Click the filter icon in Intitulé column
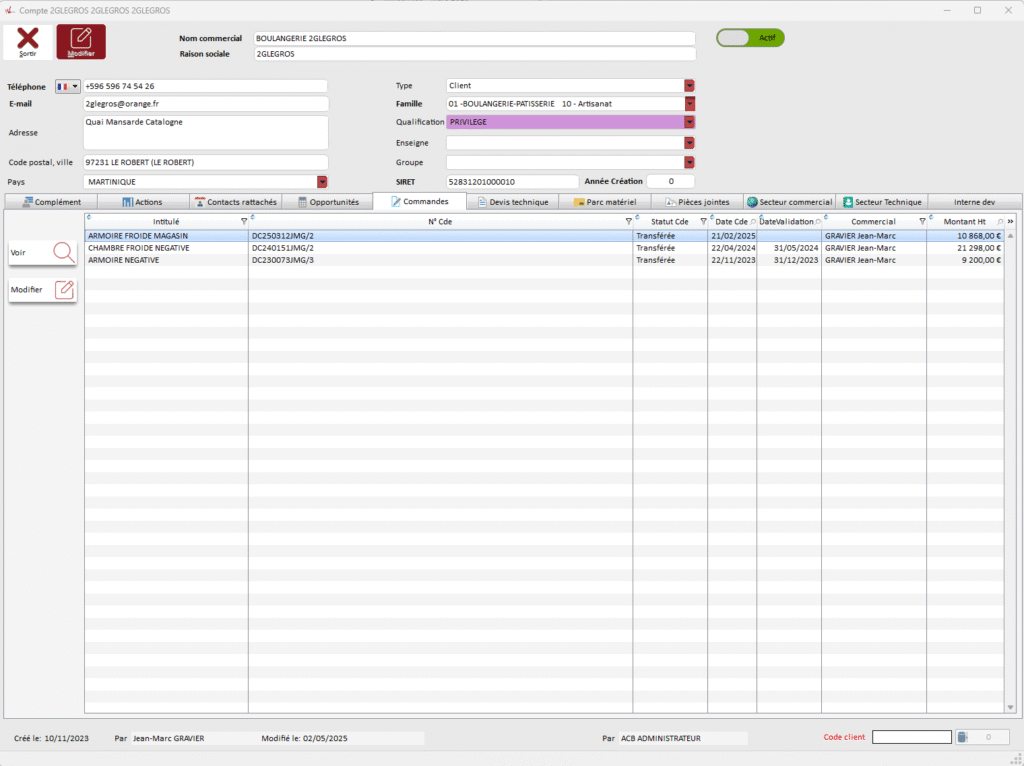 [244, 221]
